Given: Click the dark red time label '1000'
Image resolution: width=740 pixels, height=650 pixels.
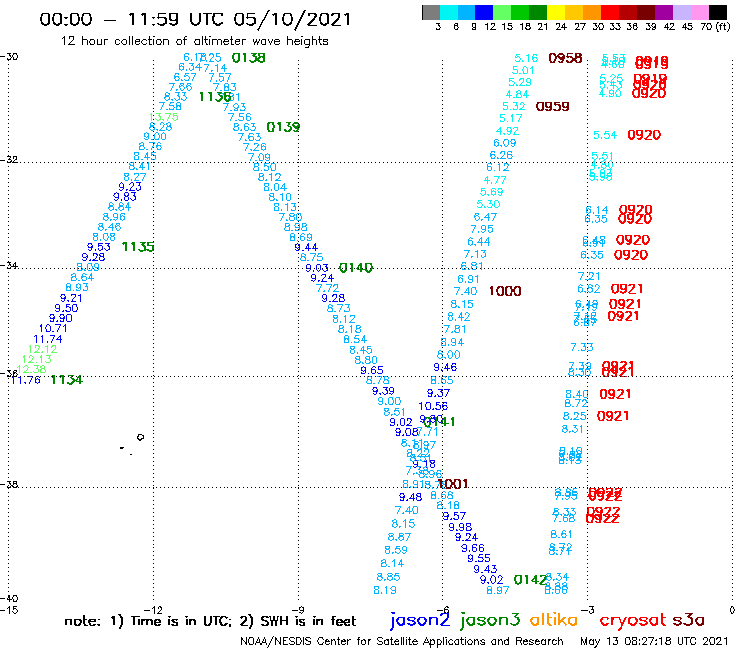Looking at the screenshot, I should [505, 291].
